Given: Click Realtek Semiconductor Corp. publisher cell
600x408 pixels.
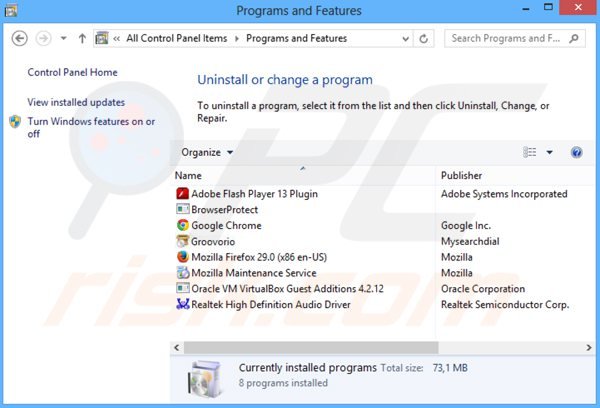Looking at the screenshot, I should pos(505,305).
